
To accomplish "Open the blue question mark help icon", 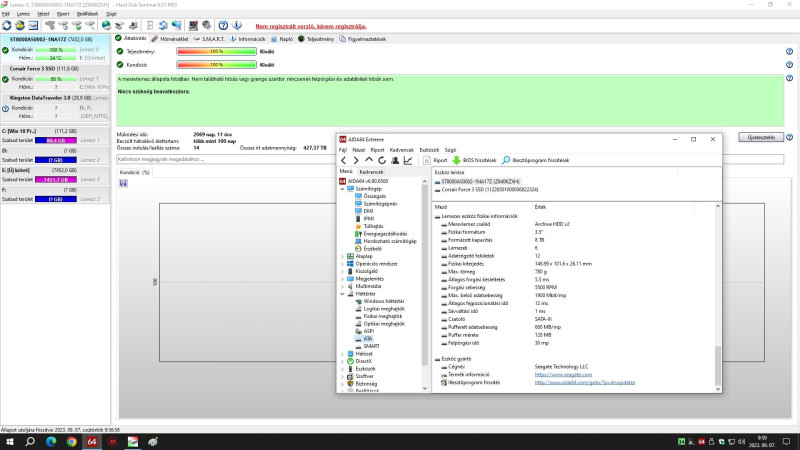I will click(223, 25).
